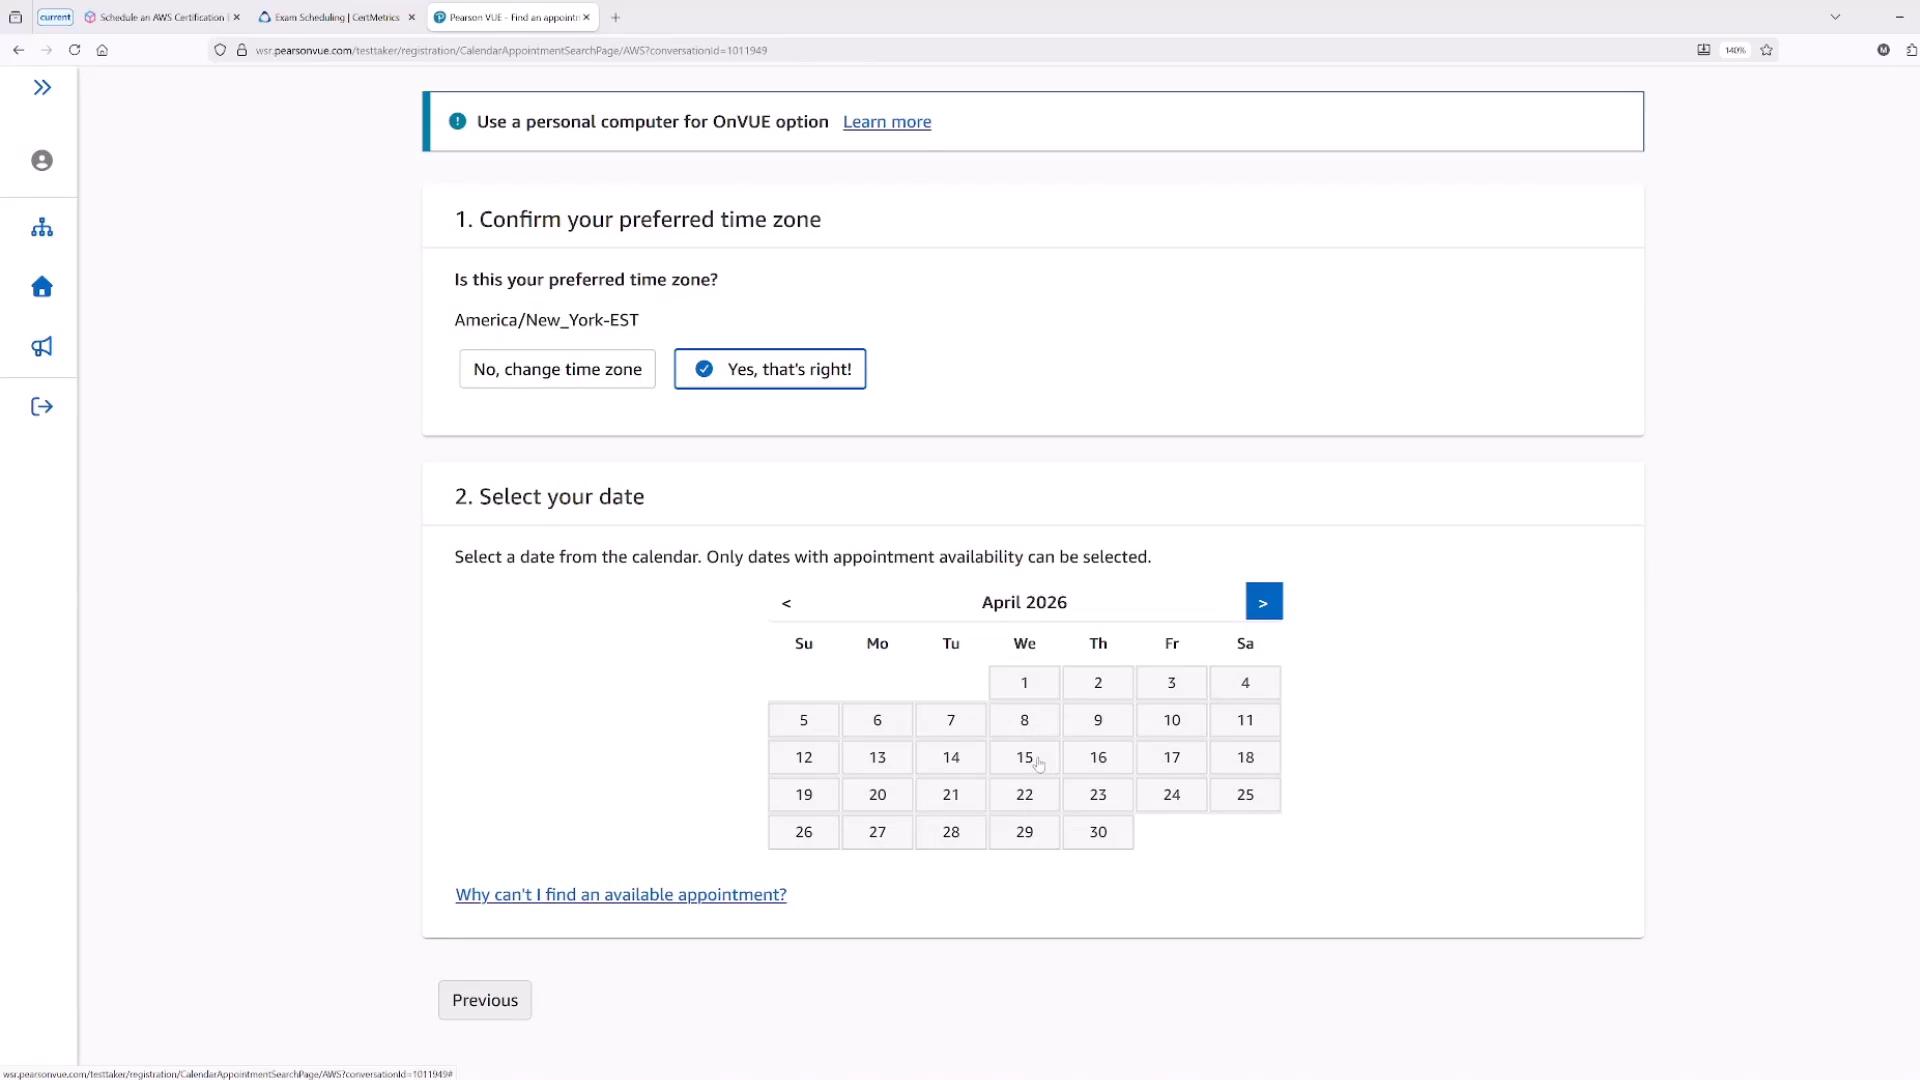
Task: Select April 6 on the calendar
Action: [877, 720]
